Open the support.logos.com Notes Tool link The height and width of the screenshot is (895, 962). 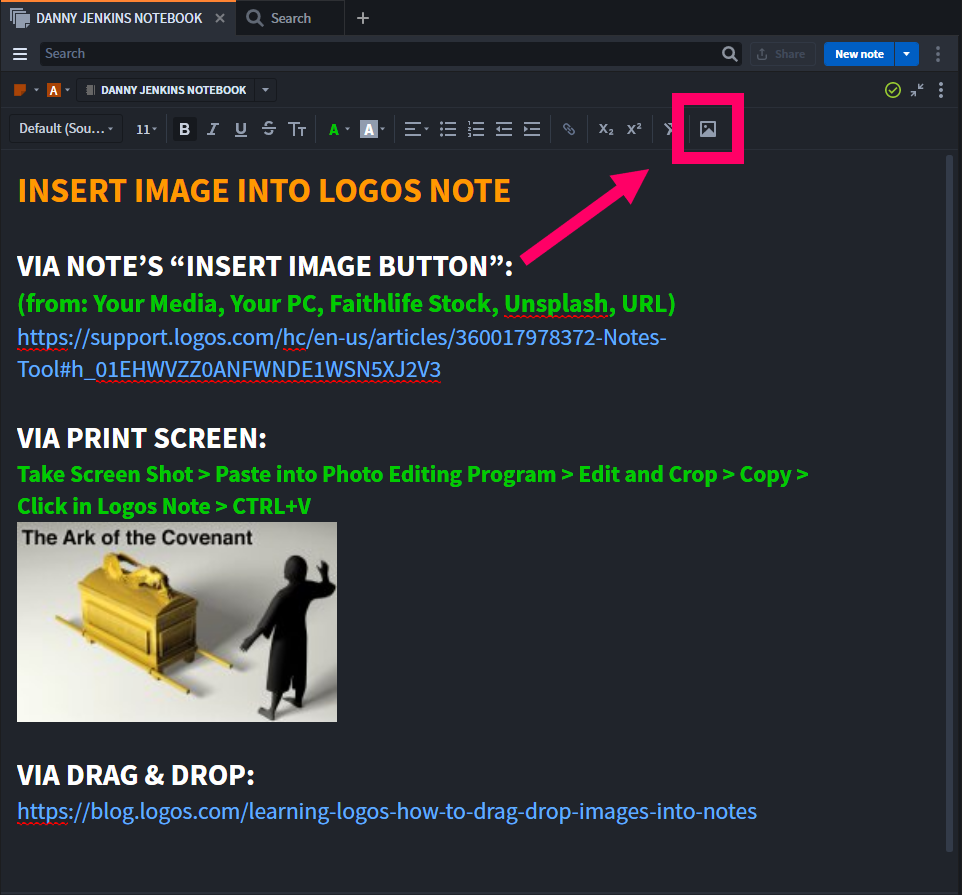(342, 353)
